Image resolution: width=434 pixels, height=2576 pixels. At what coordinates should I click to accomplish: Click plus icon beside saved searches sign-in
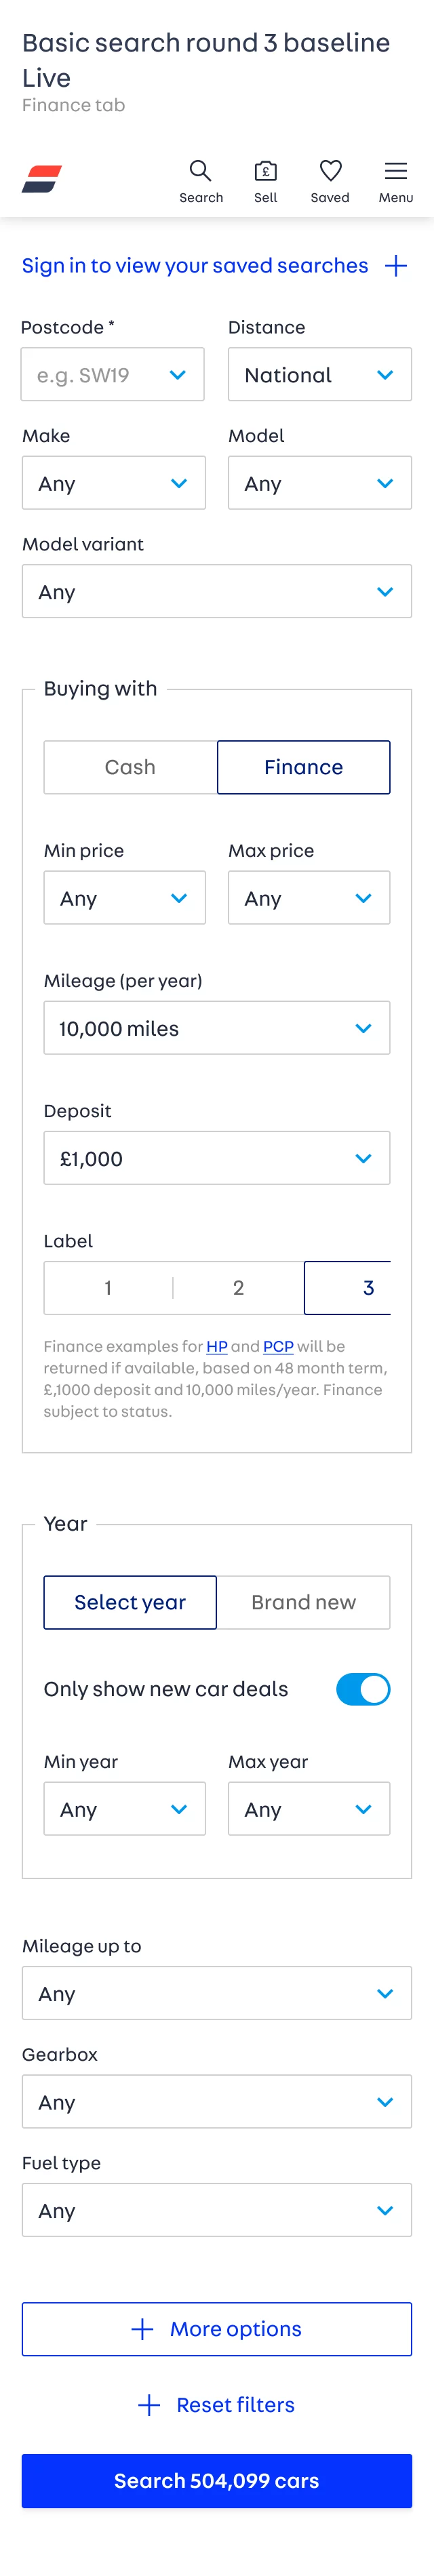397,266
